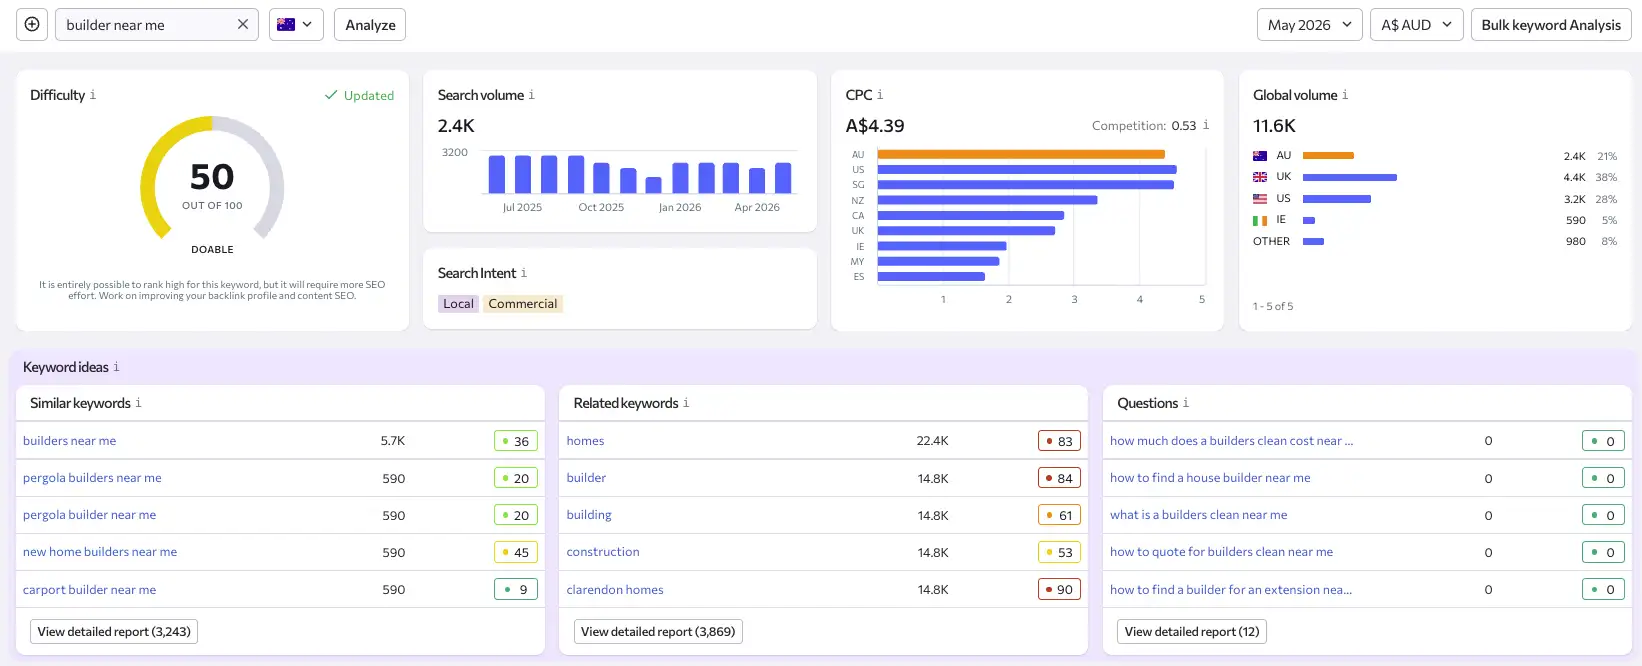
Task: Open the Australia country flag dropdown
Action: (x=296, y=24)
